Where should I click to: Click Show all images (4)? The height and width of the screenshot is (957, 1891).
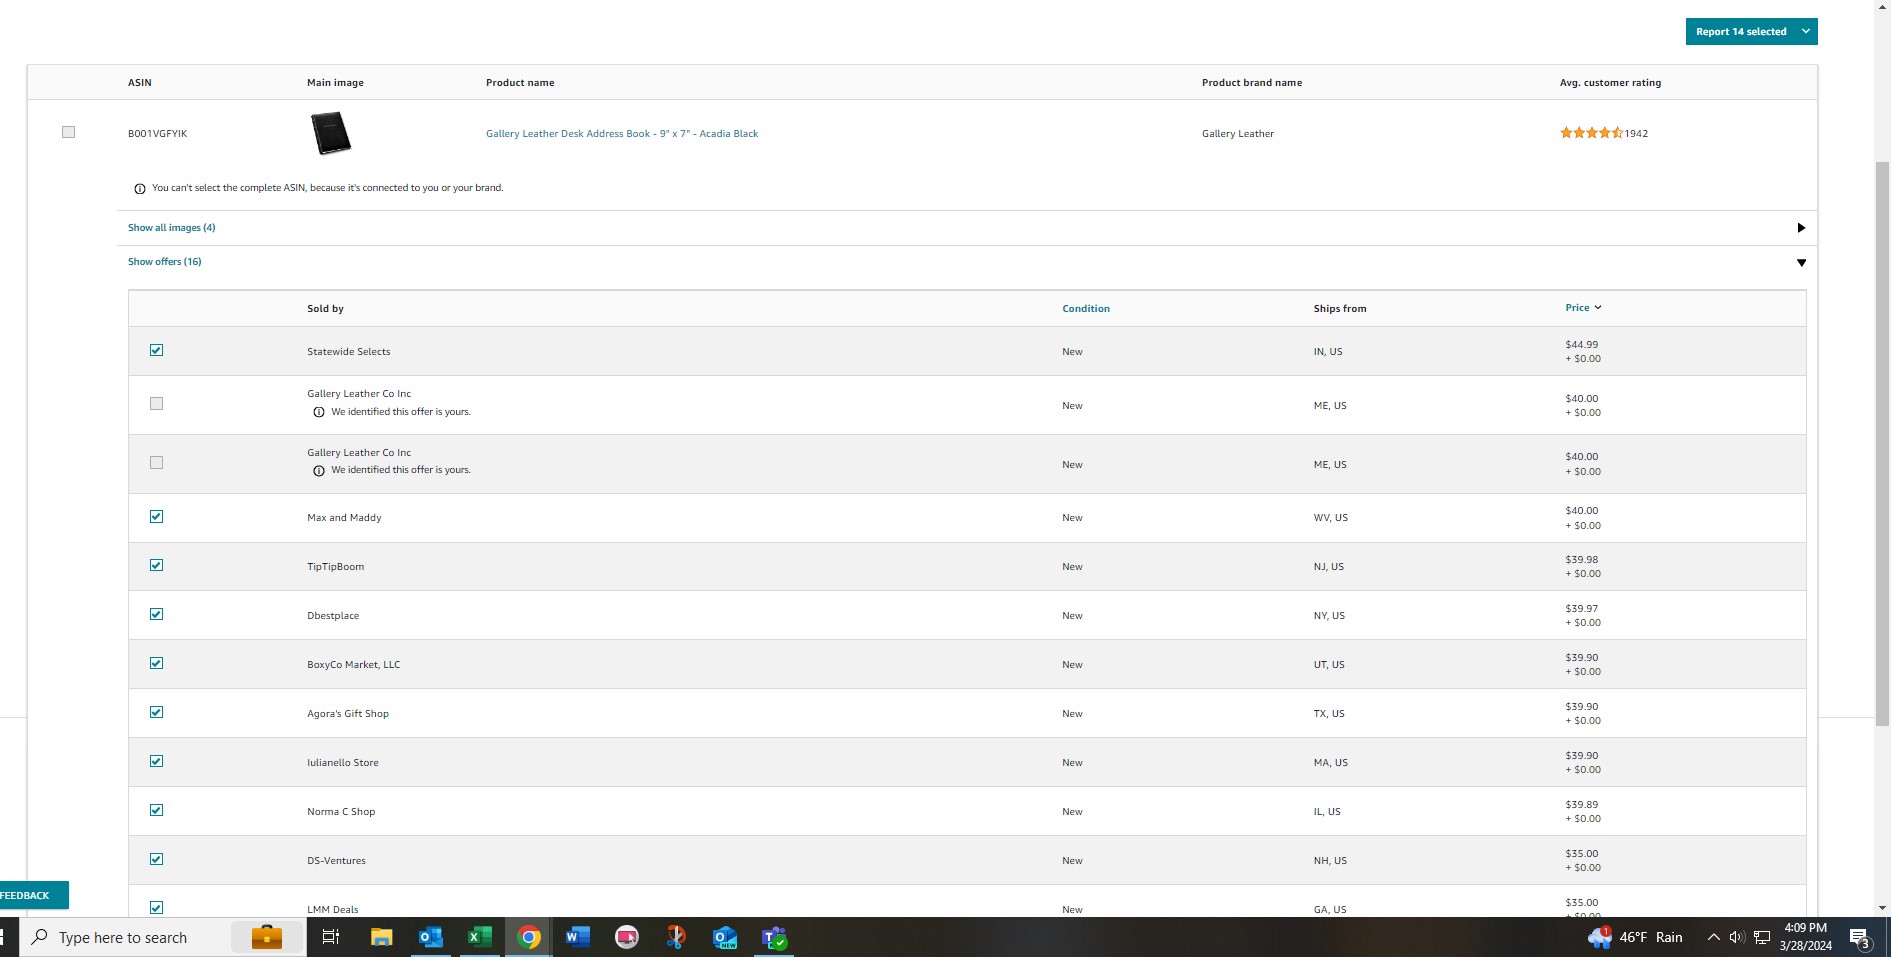click(171, 227)
